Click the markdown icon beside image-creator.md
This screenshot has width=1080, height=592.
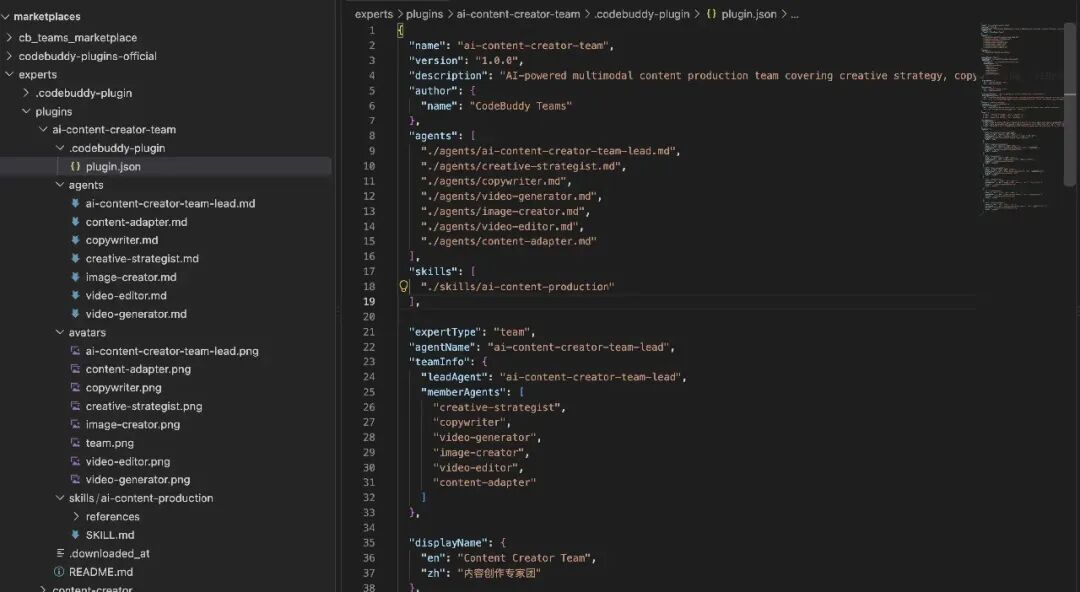pyautogui.click(x=75, y=277)
